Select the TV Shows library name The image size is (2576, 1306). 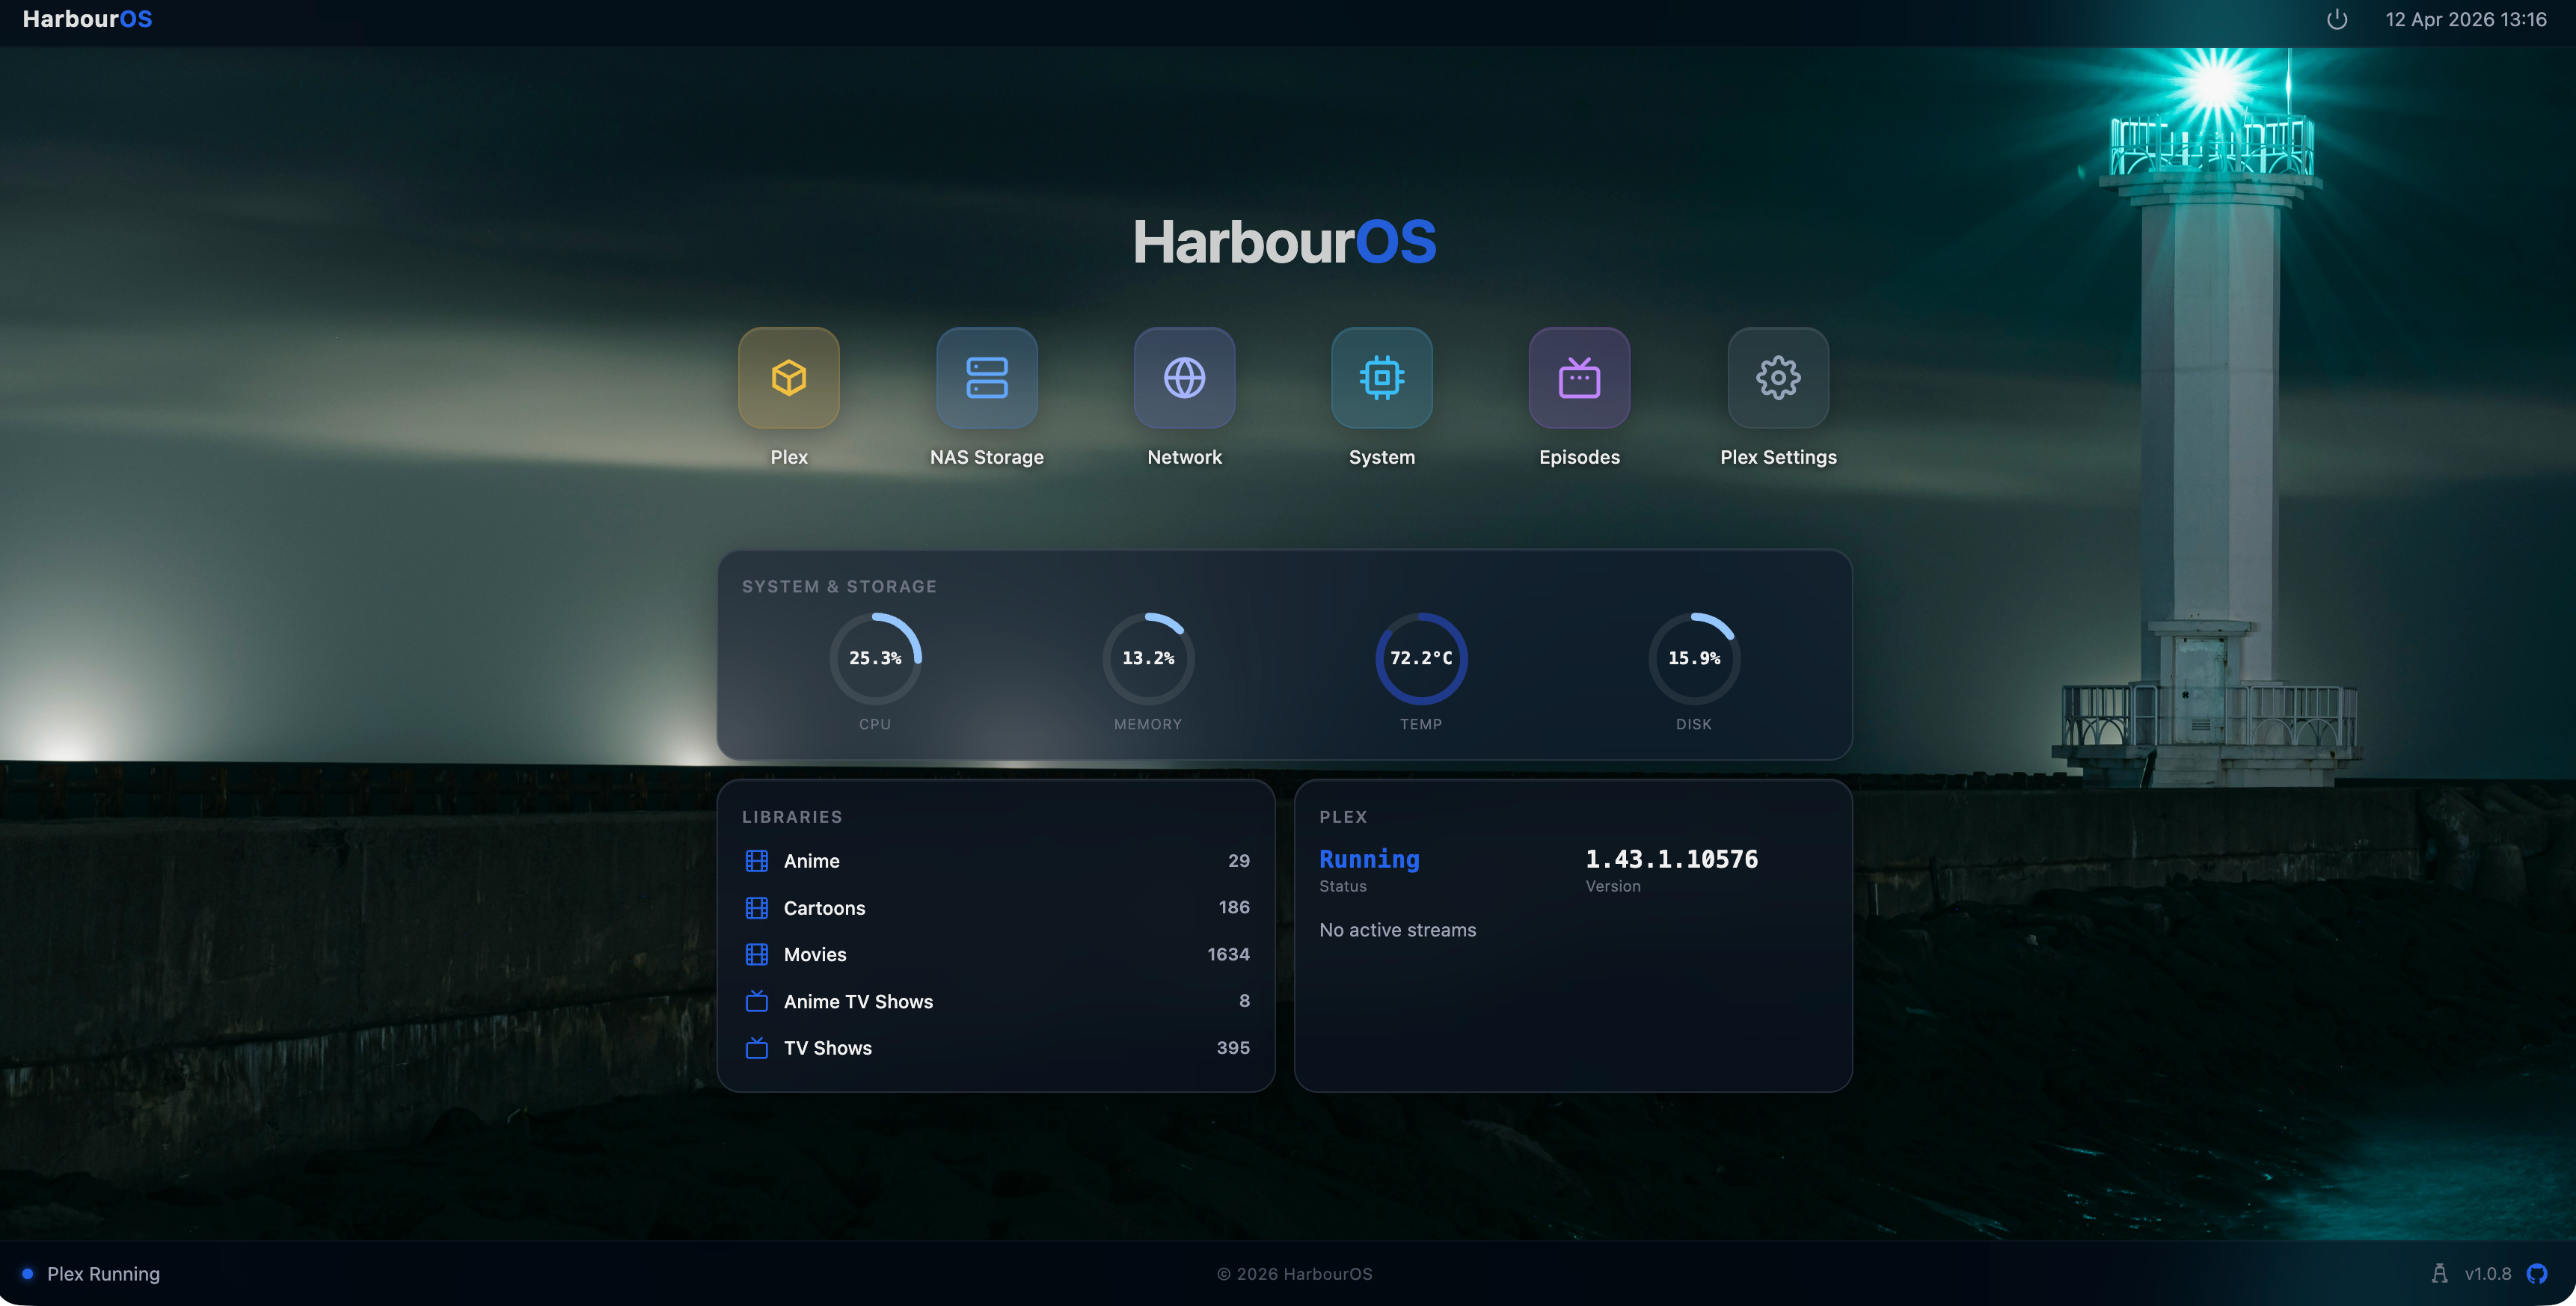pyautogui.click(x=827, y=1048)
